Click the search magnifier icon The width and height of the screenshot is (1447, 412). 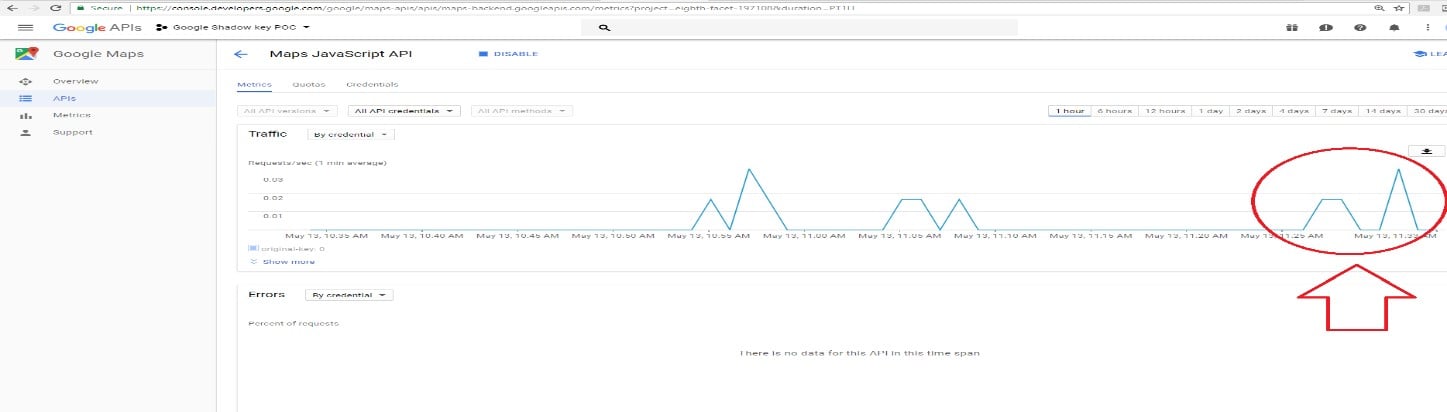604,28
